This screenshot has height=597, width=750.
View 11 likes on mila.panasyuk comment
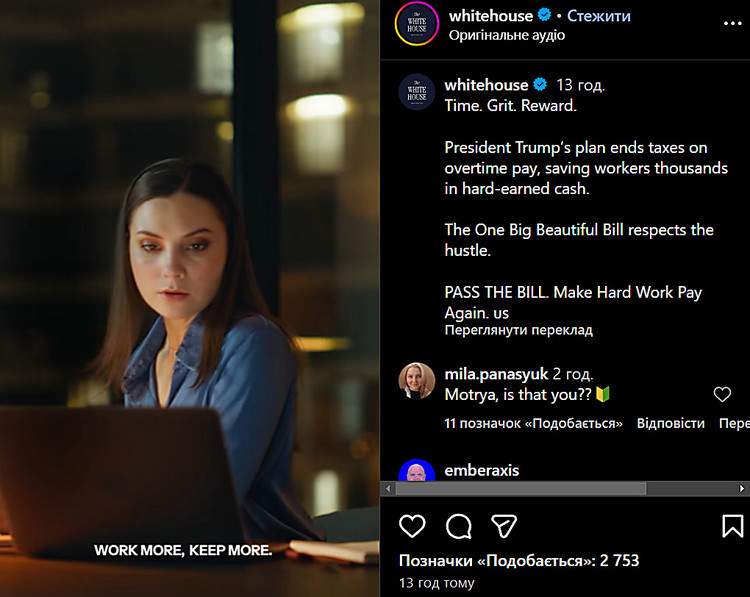coord(533,423)
